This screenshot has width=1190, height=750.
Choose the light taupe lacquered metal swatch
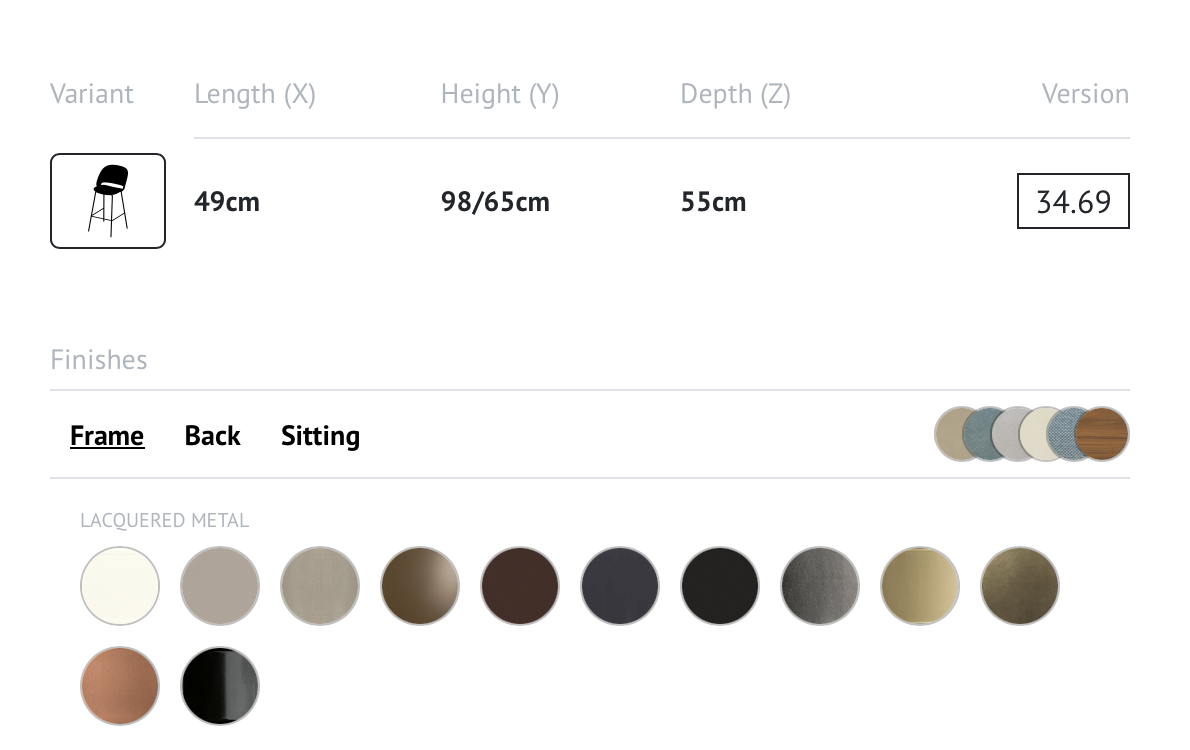220,586
